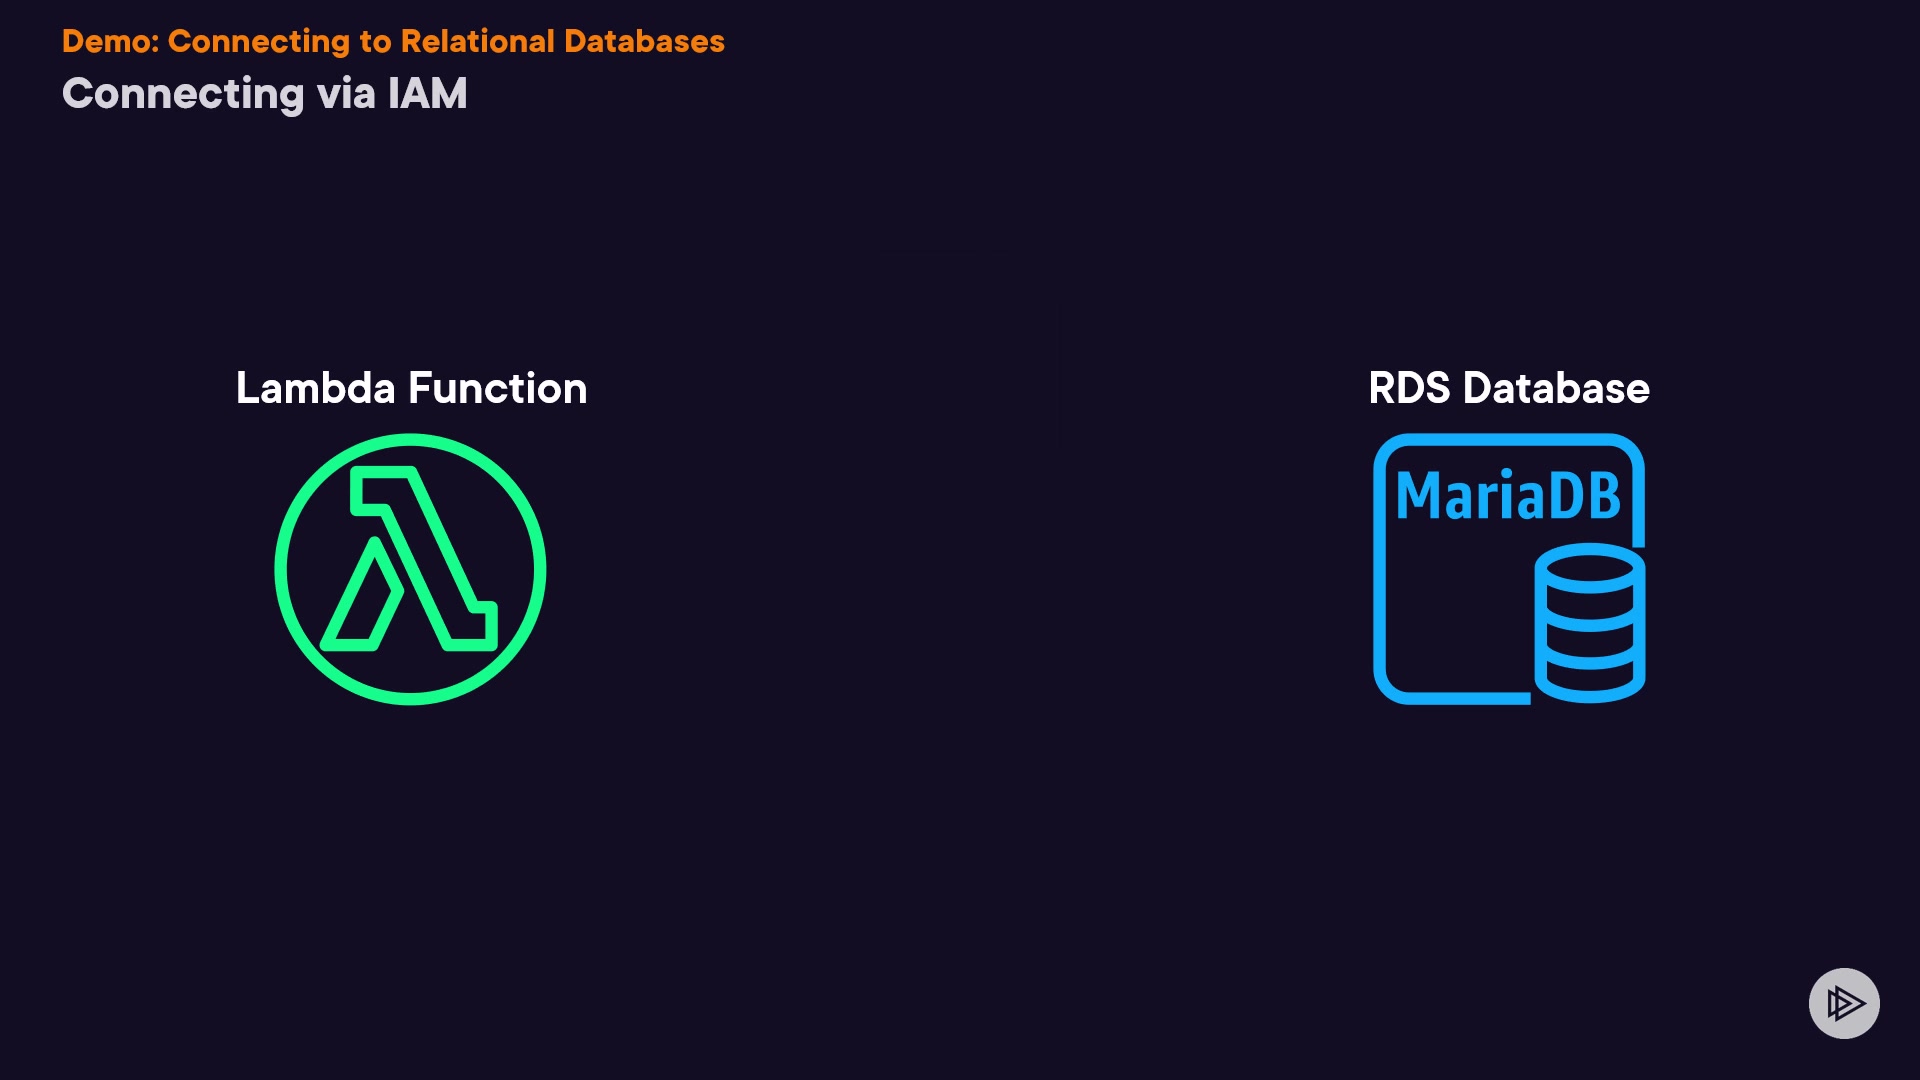Screen dimensions: 1920x1080
Task: Click the word "via" in subtitle
Action: (346, 94)
